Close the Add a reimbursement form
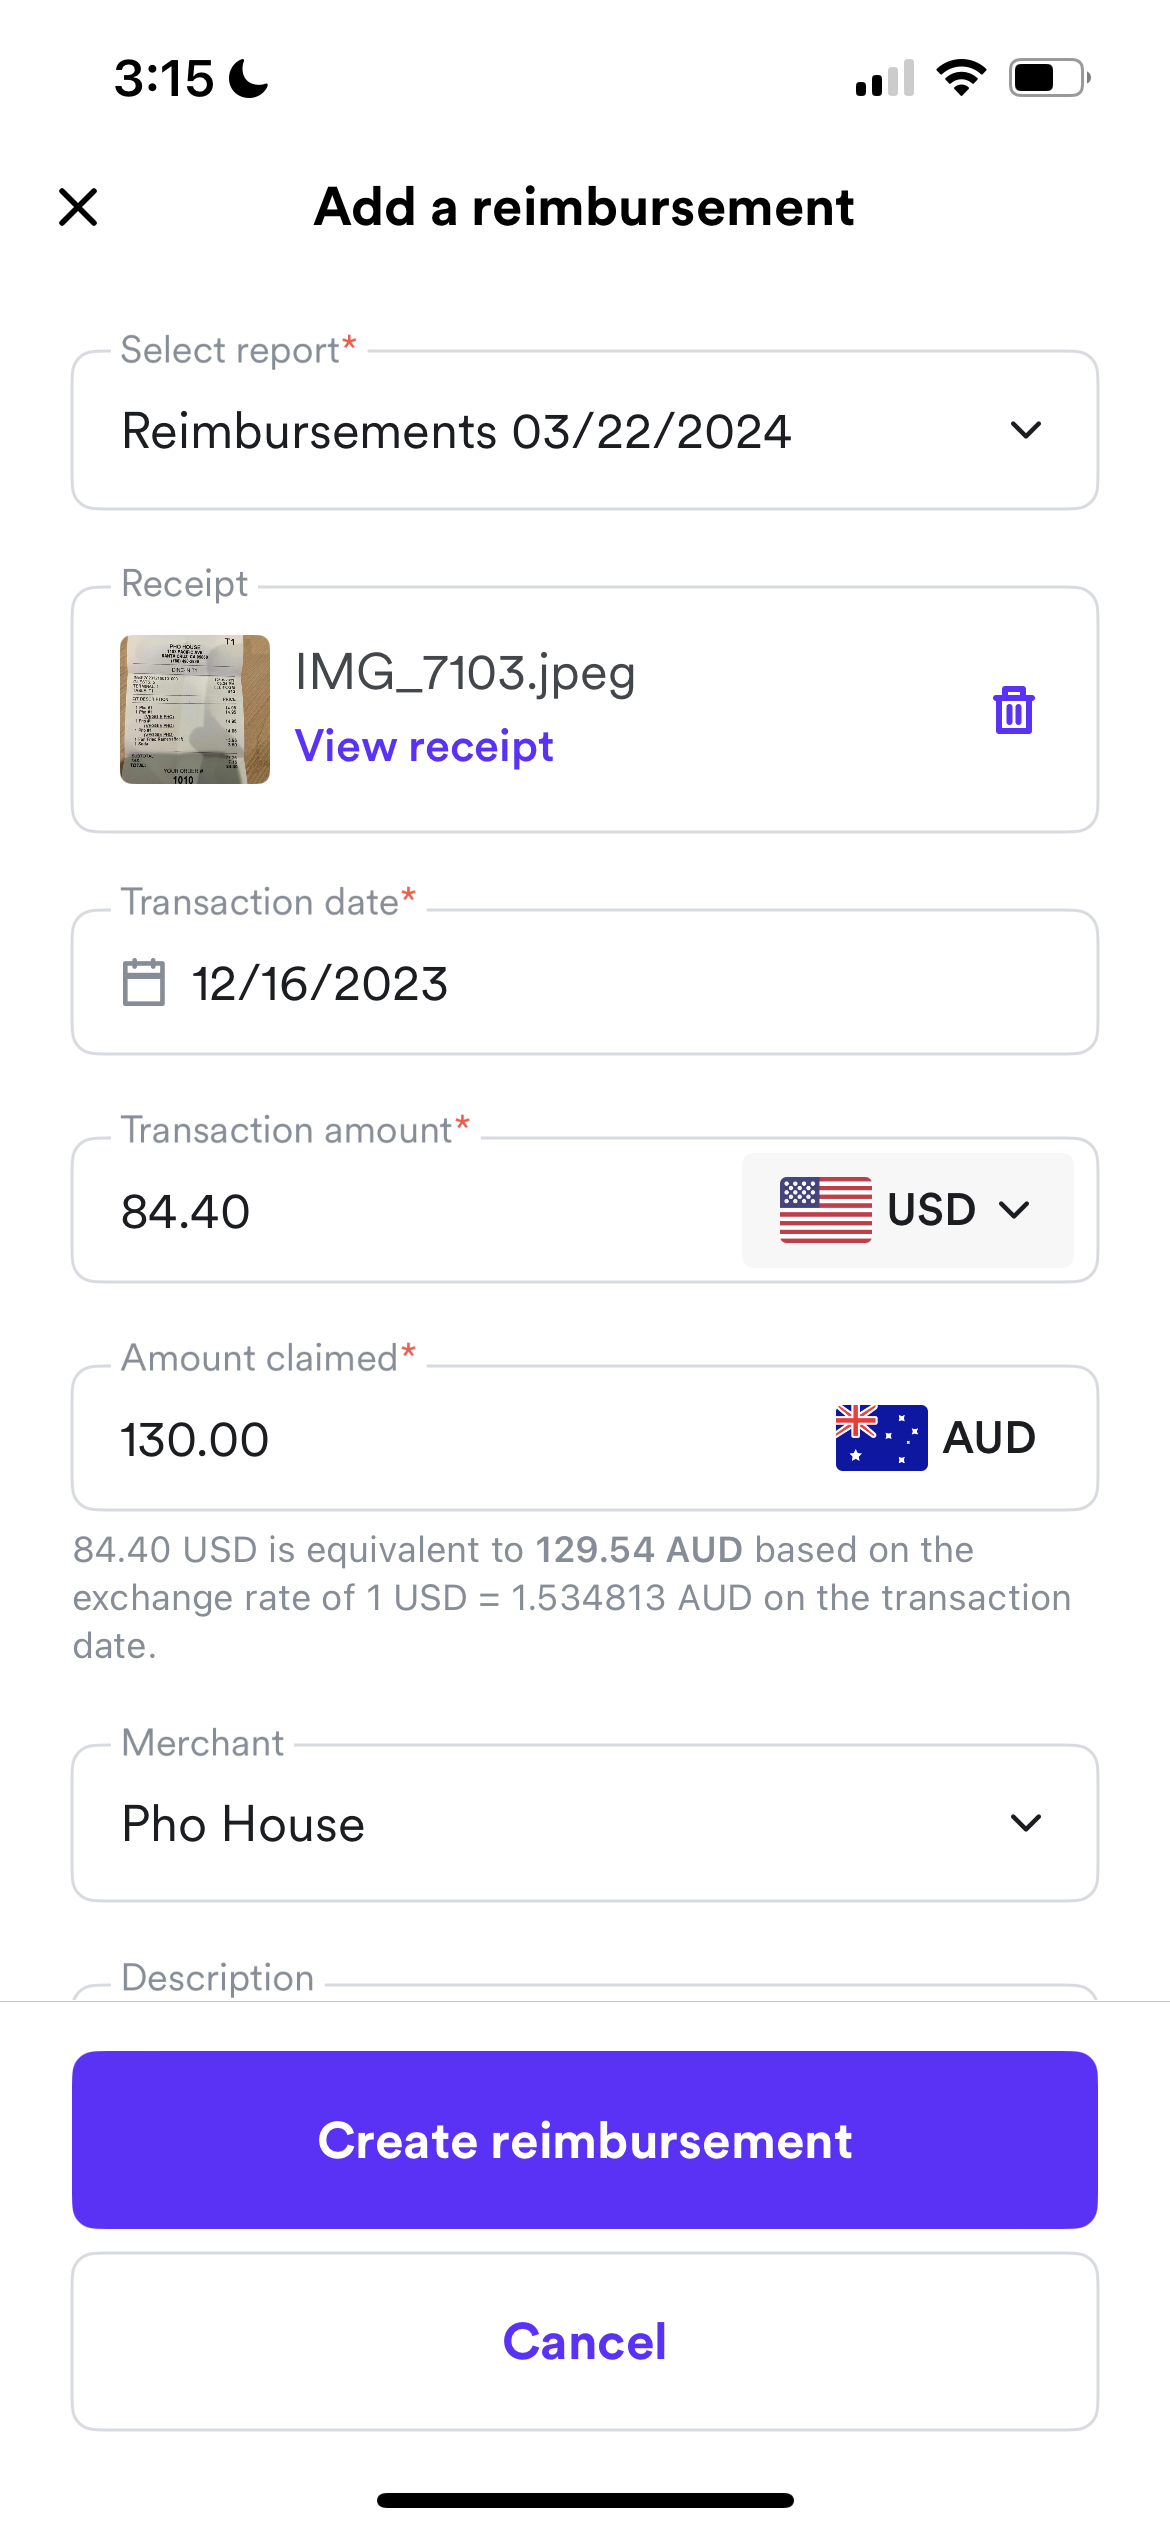This screenshot has width=1170, height=2532. [78, 207]
